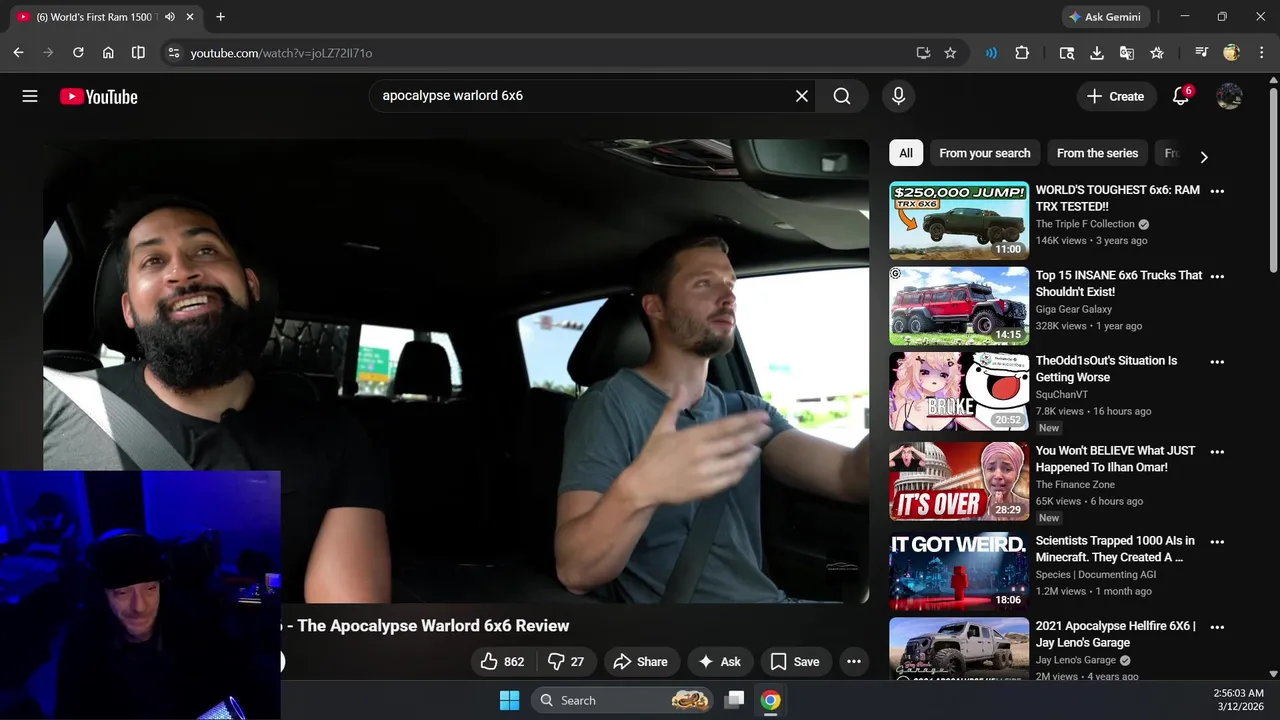Dislike the video with thumbs down
Screen dimensions: 1280x720
(x=566, y=661)
